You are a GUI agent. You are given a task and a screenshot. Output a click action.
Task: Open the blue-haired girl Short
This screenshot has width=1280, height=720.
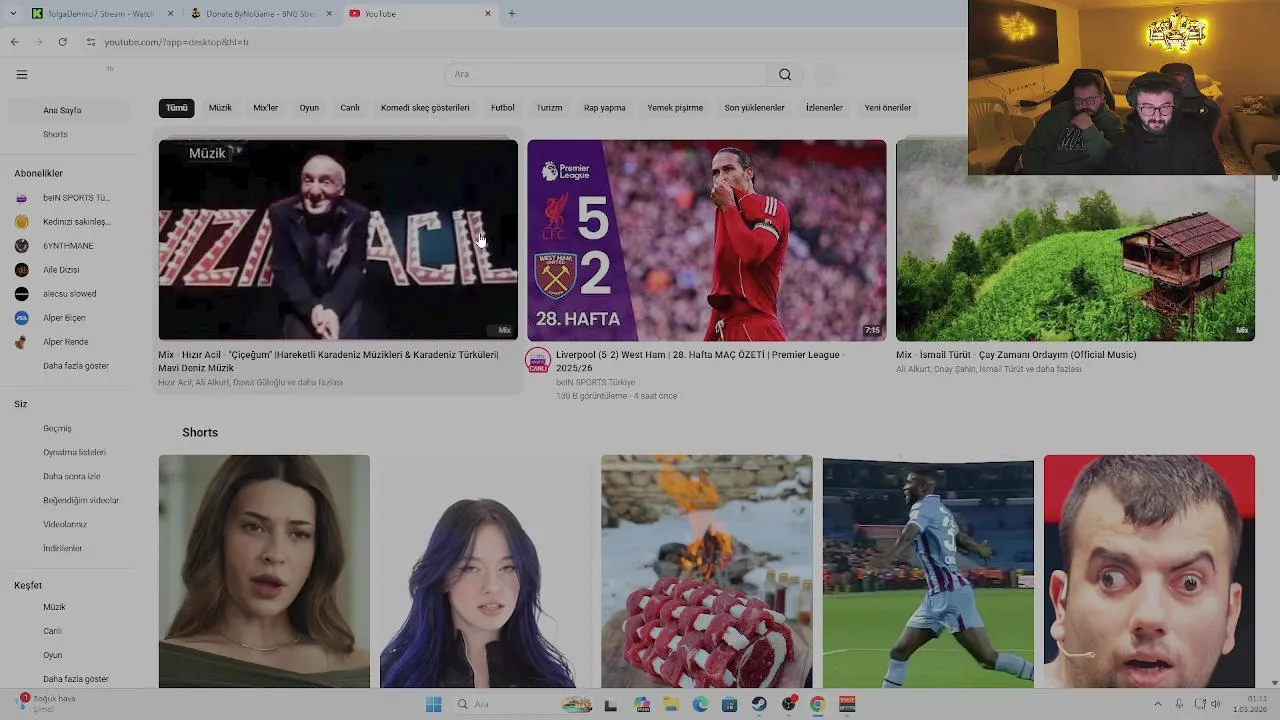tap(485, 571)
